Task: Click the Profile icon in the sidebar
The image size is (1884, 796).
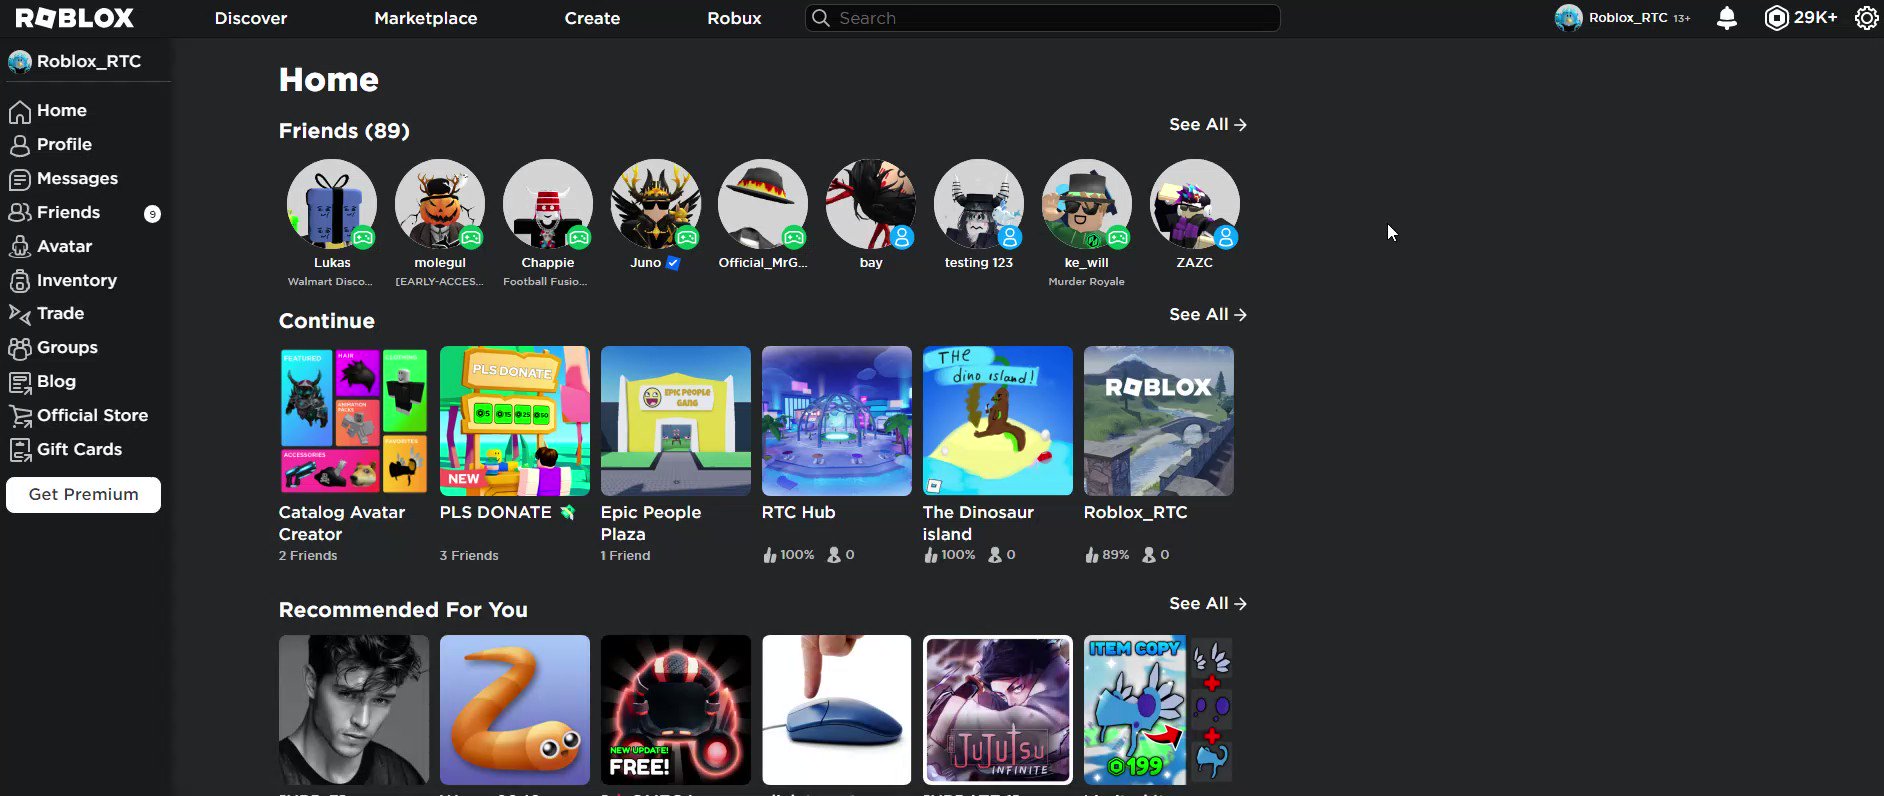Action: (x=20, y=145)
